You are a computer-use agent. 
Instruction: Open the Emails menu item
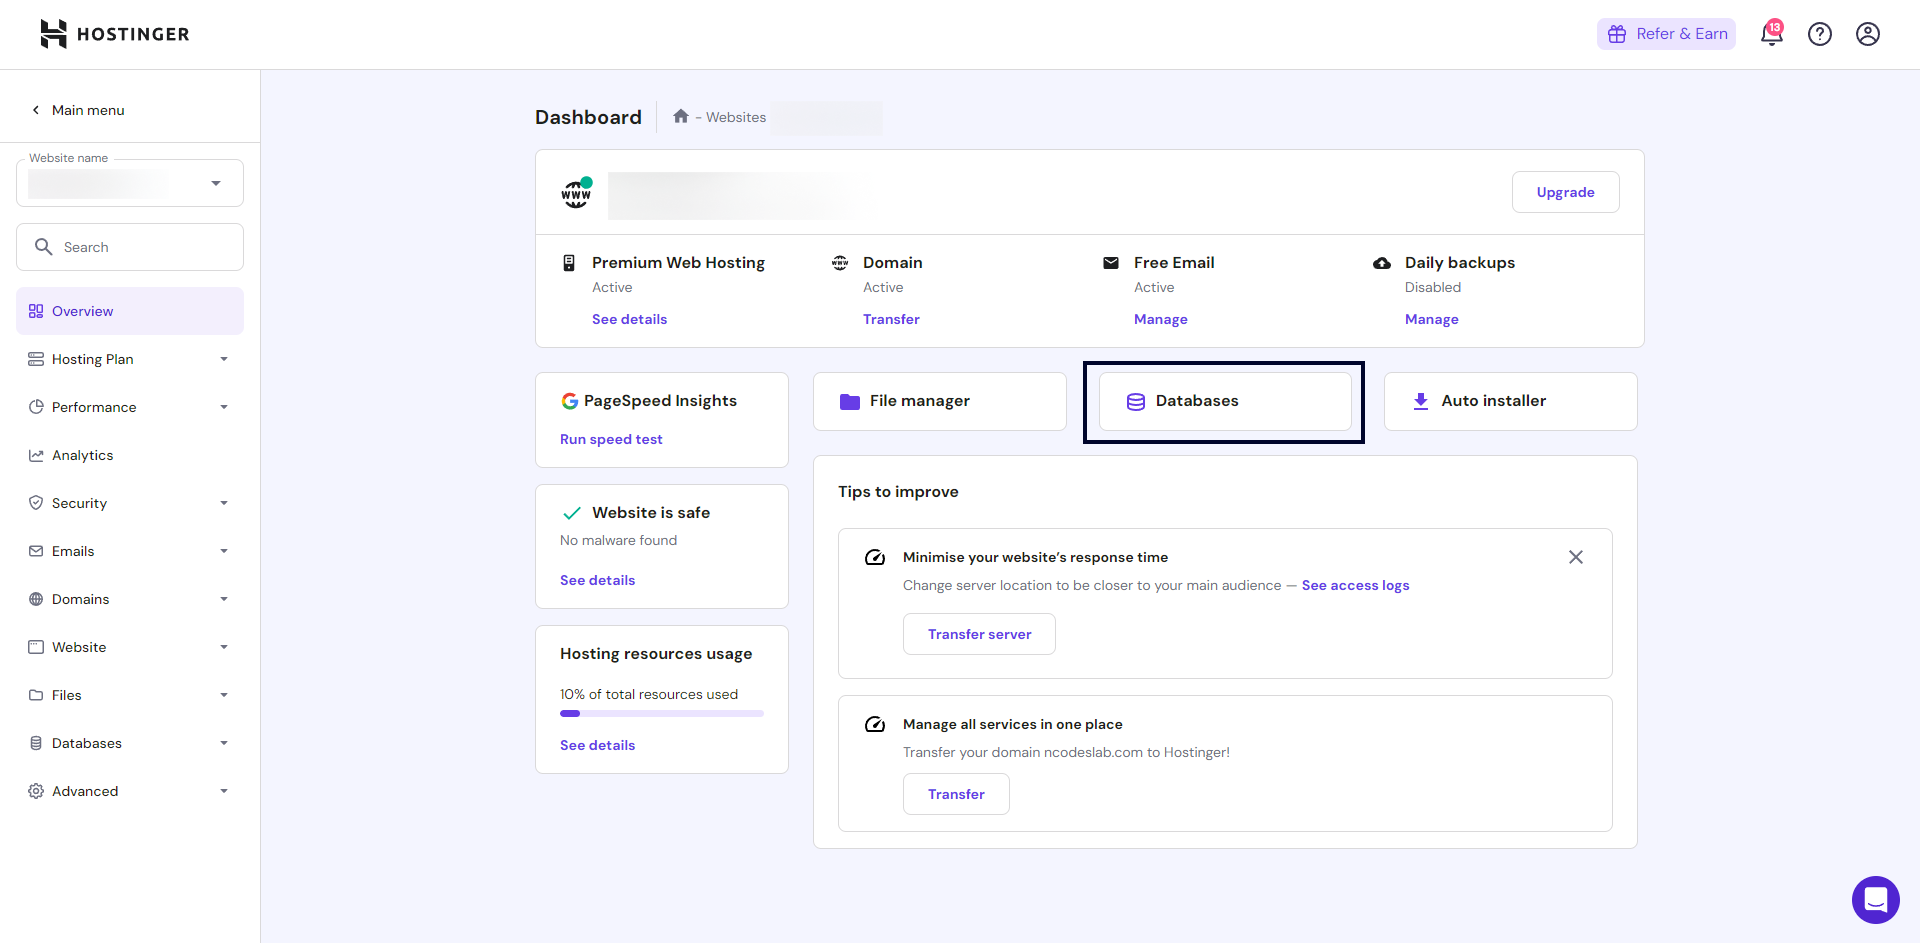tap(130, 551)
